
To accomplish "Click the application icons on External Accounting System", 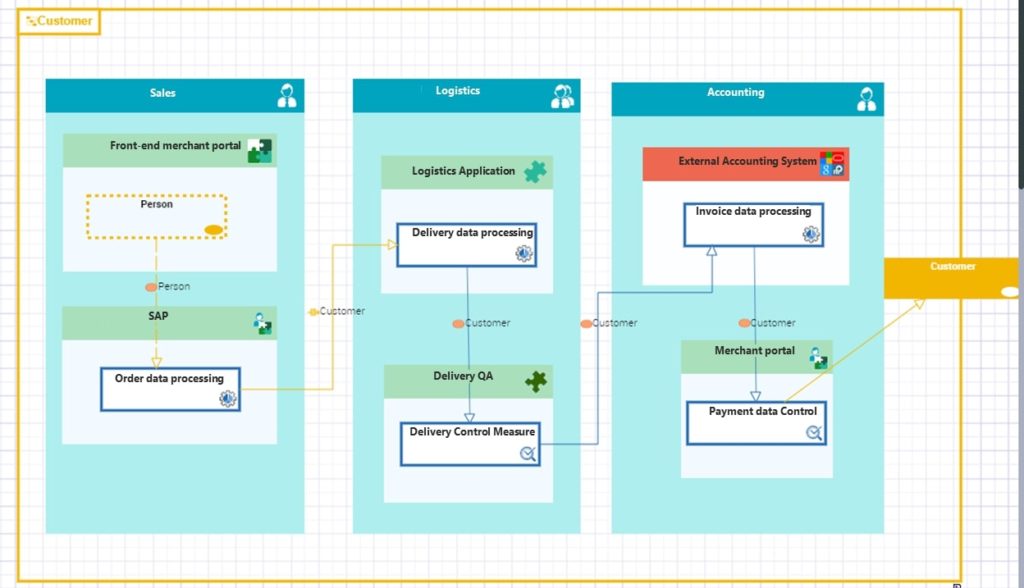I will pyautogui.click(x=833, y=162).
